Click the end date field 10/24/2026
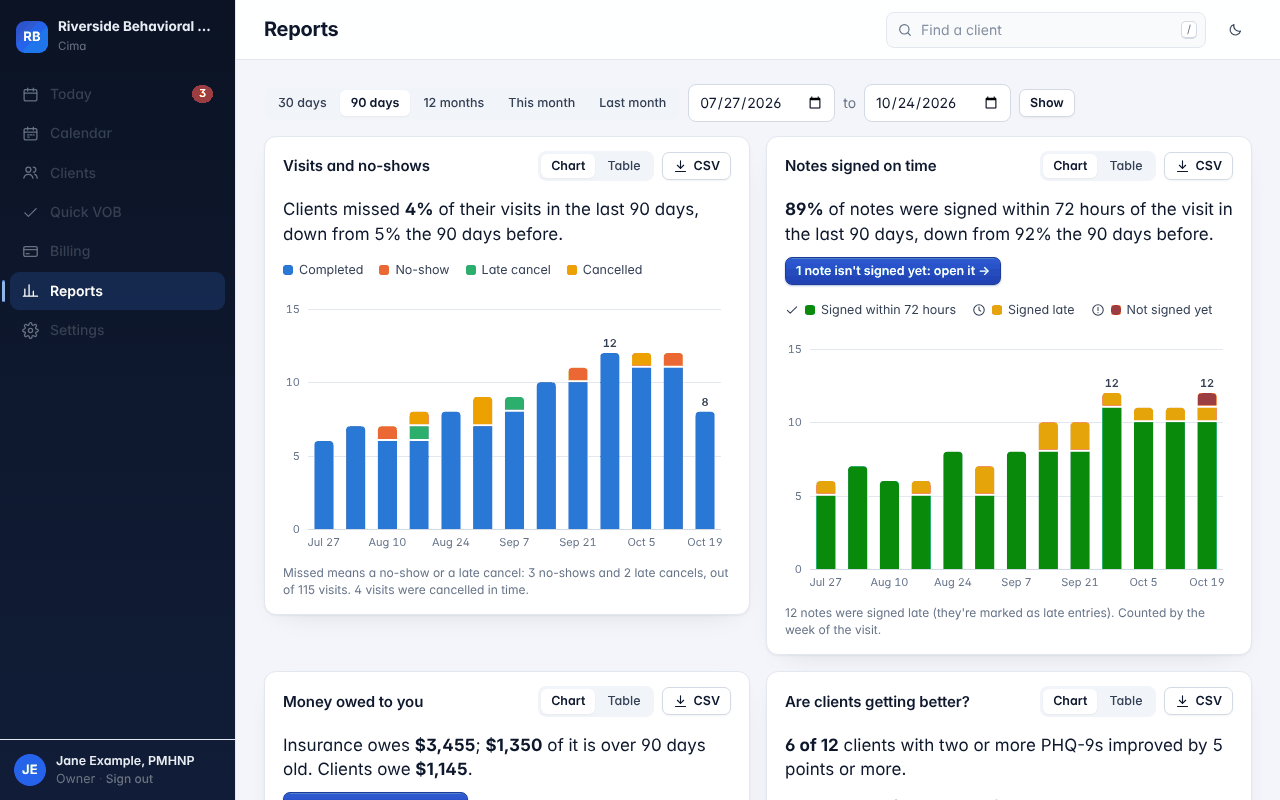This screenshot has height=800, width=1280. coord(937,103)
